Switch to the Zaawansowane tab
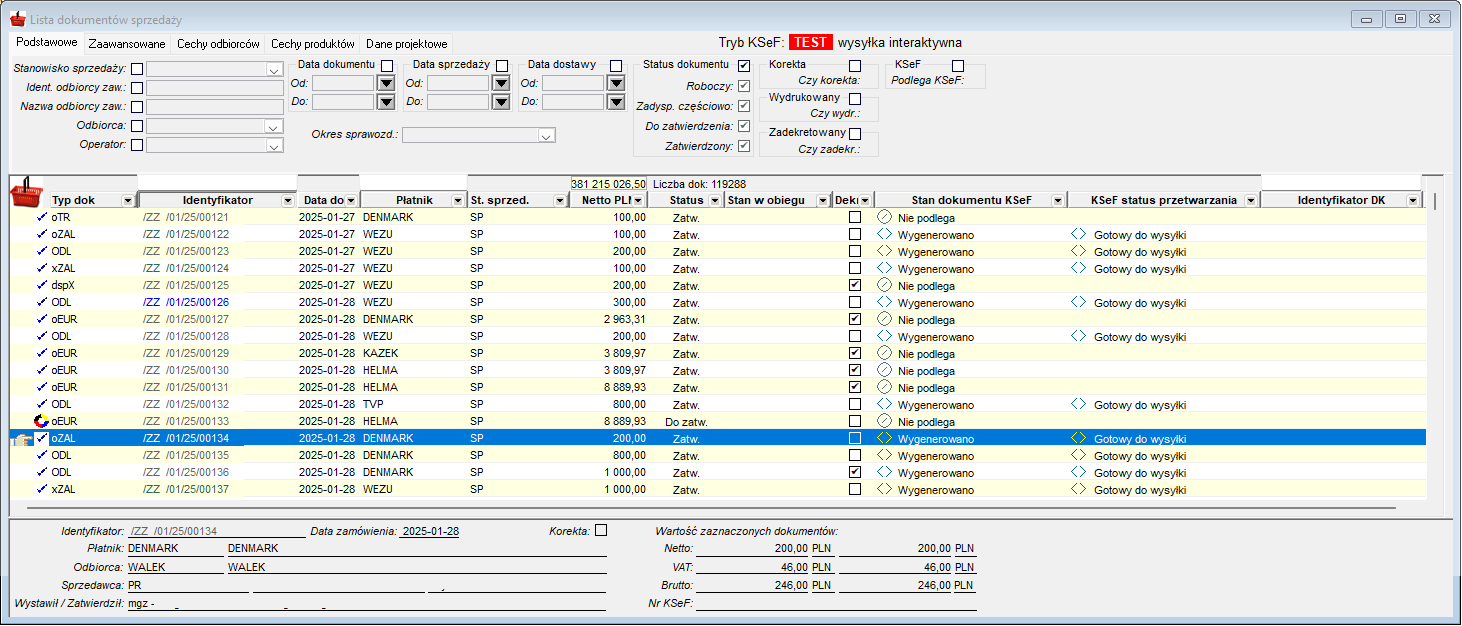Image resolution: width=1462 pixels, height=626 pixels. (x=127, y=44)
